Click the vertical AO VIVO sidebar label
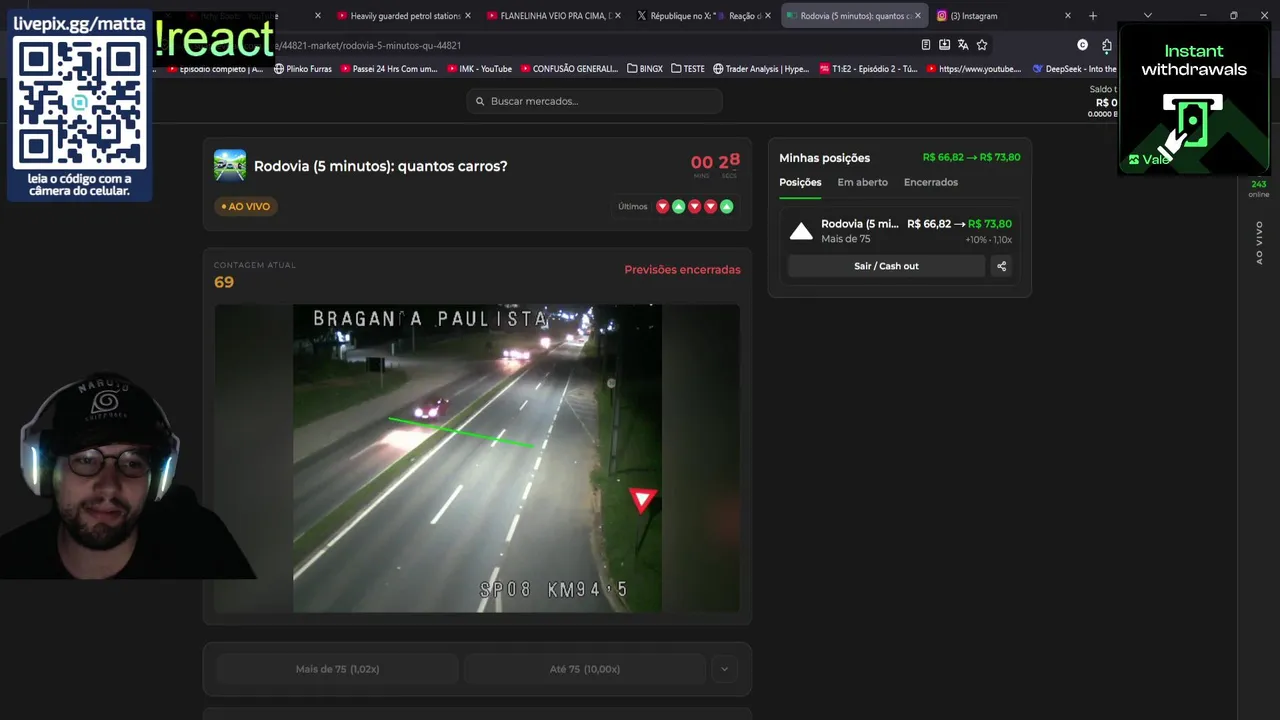 1259,243
